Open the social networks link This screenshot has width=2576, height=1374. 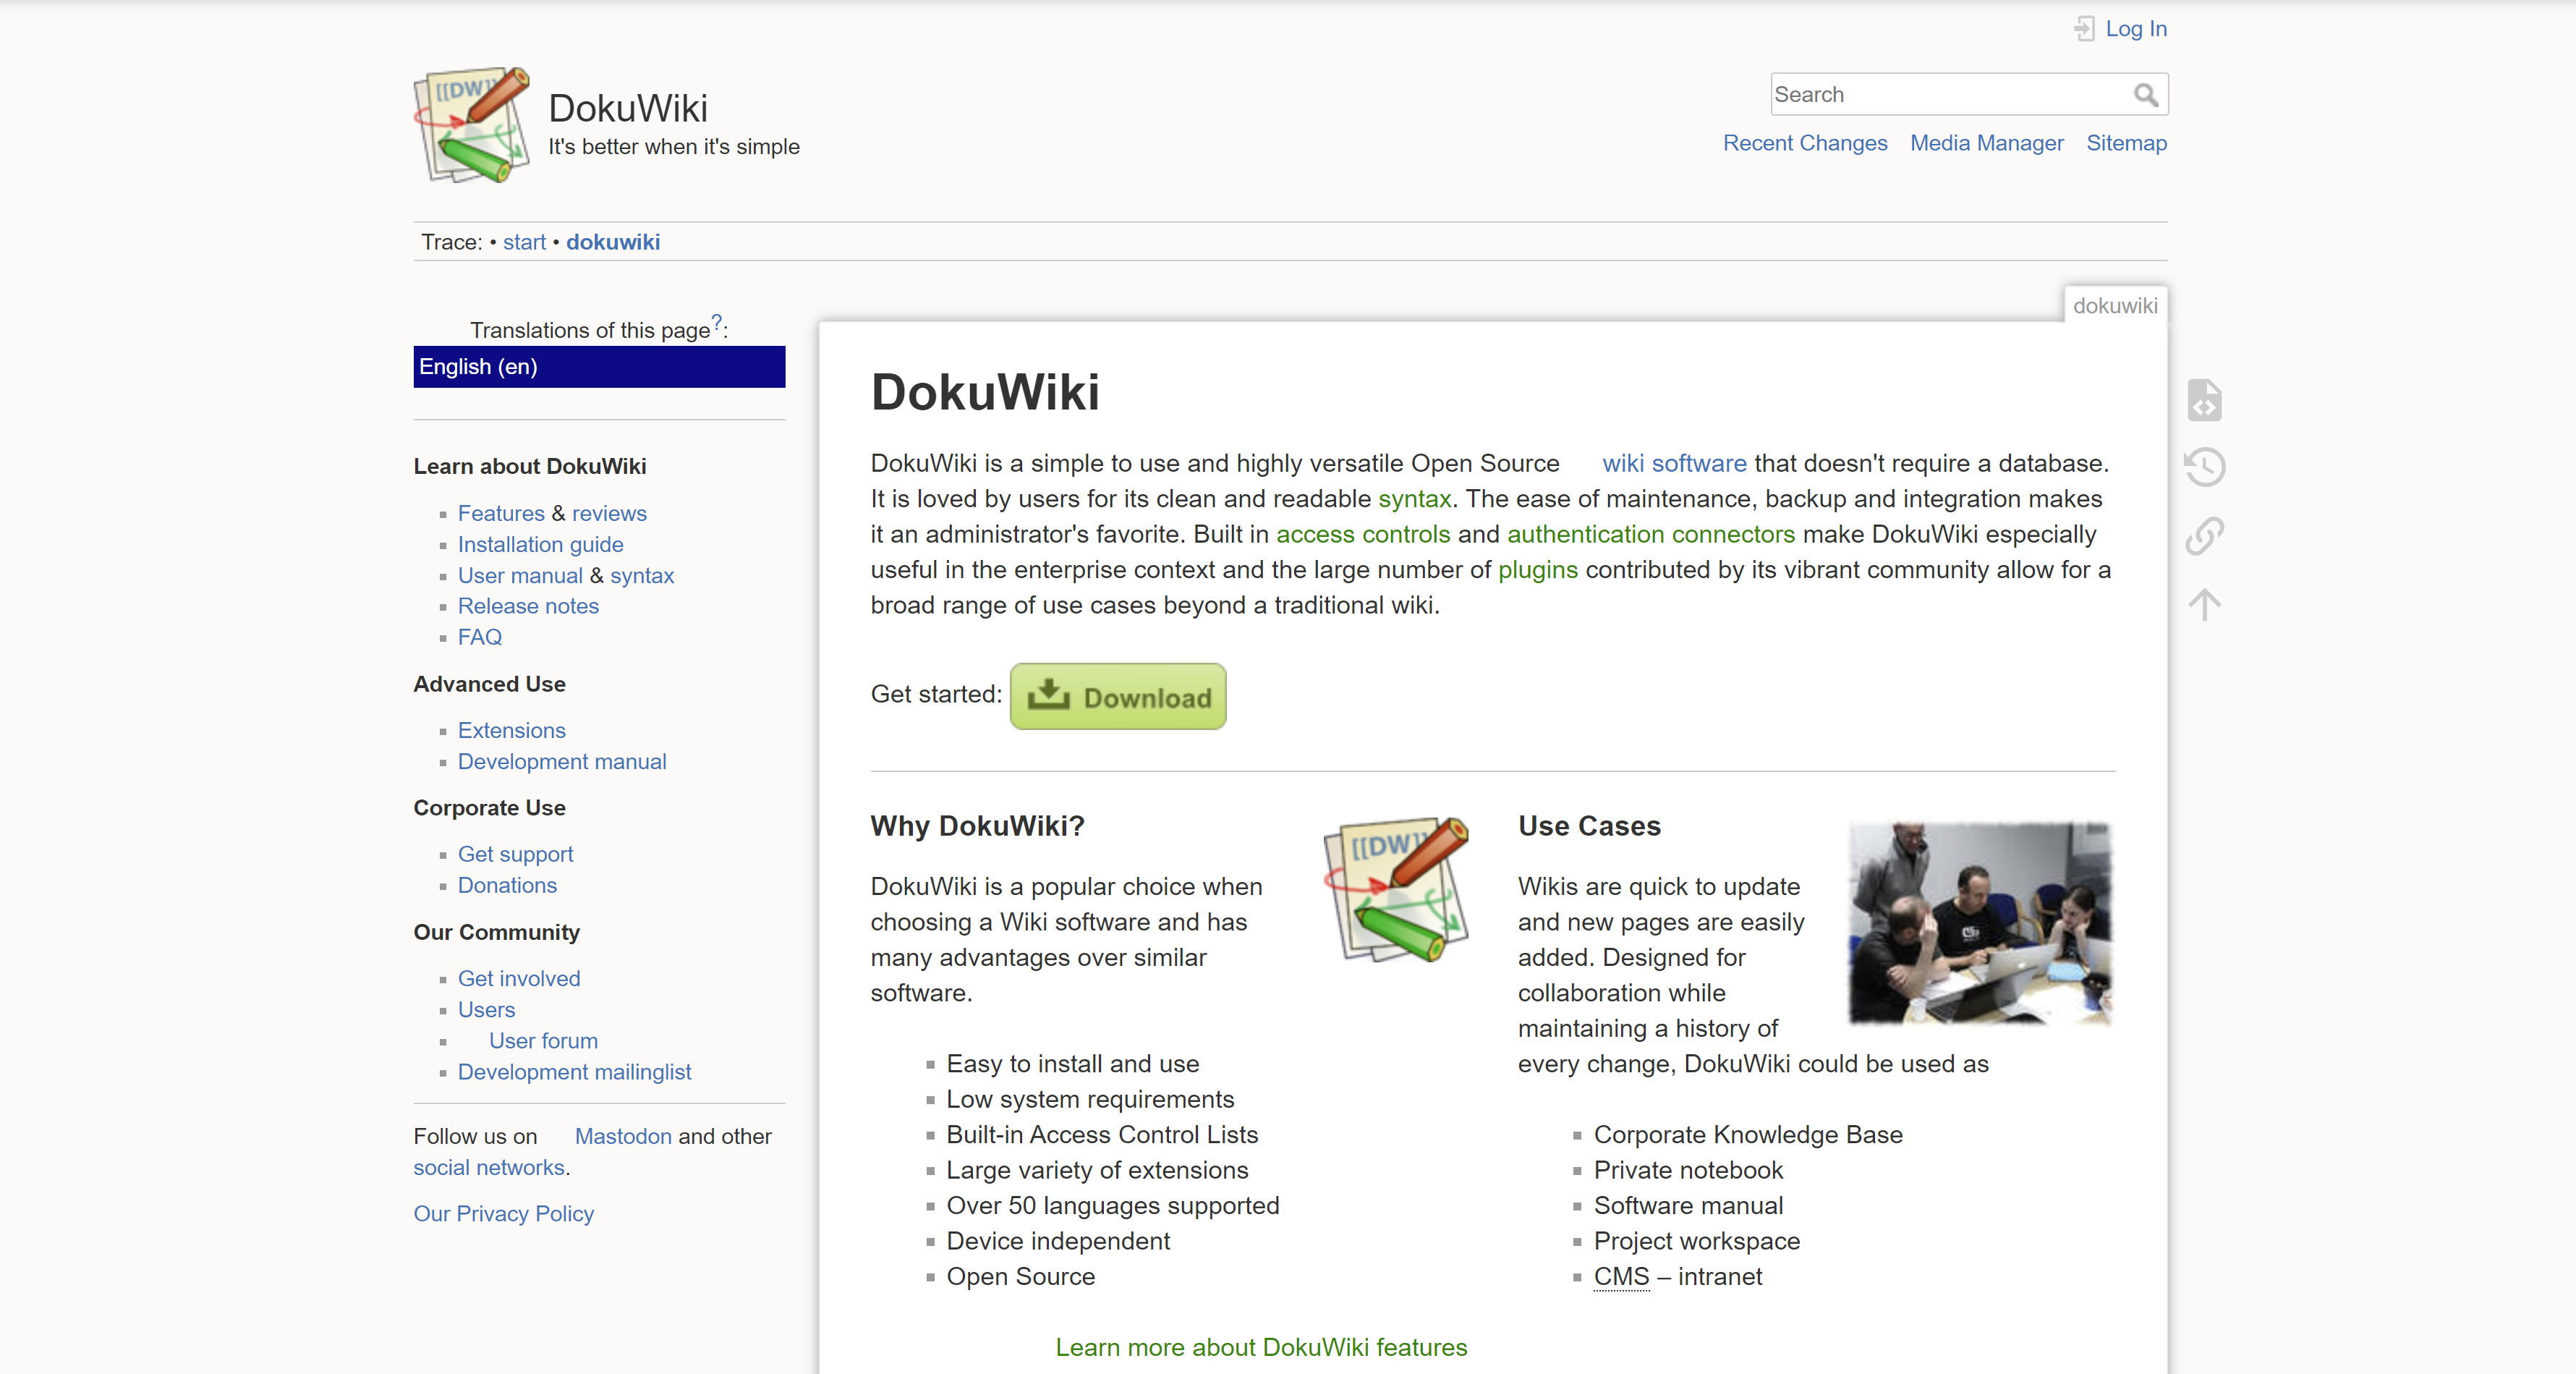489,1167
